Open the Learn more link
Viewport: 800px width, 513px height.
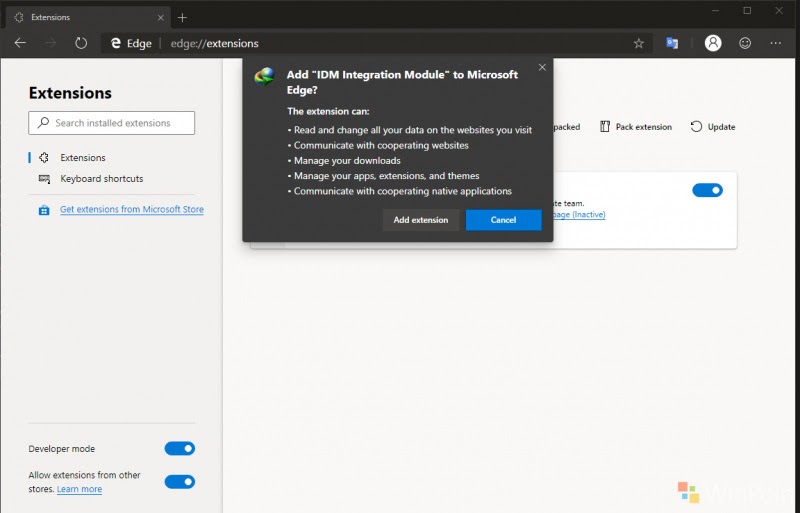click(79, 489)
